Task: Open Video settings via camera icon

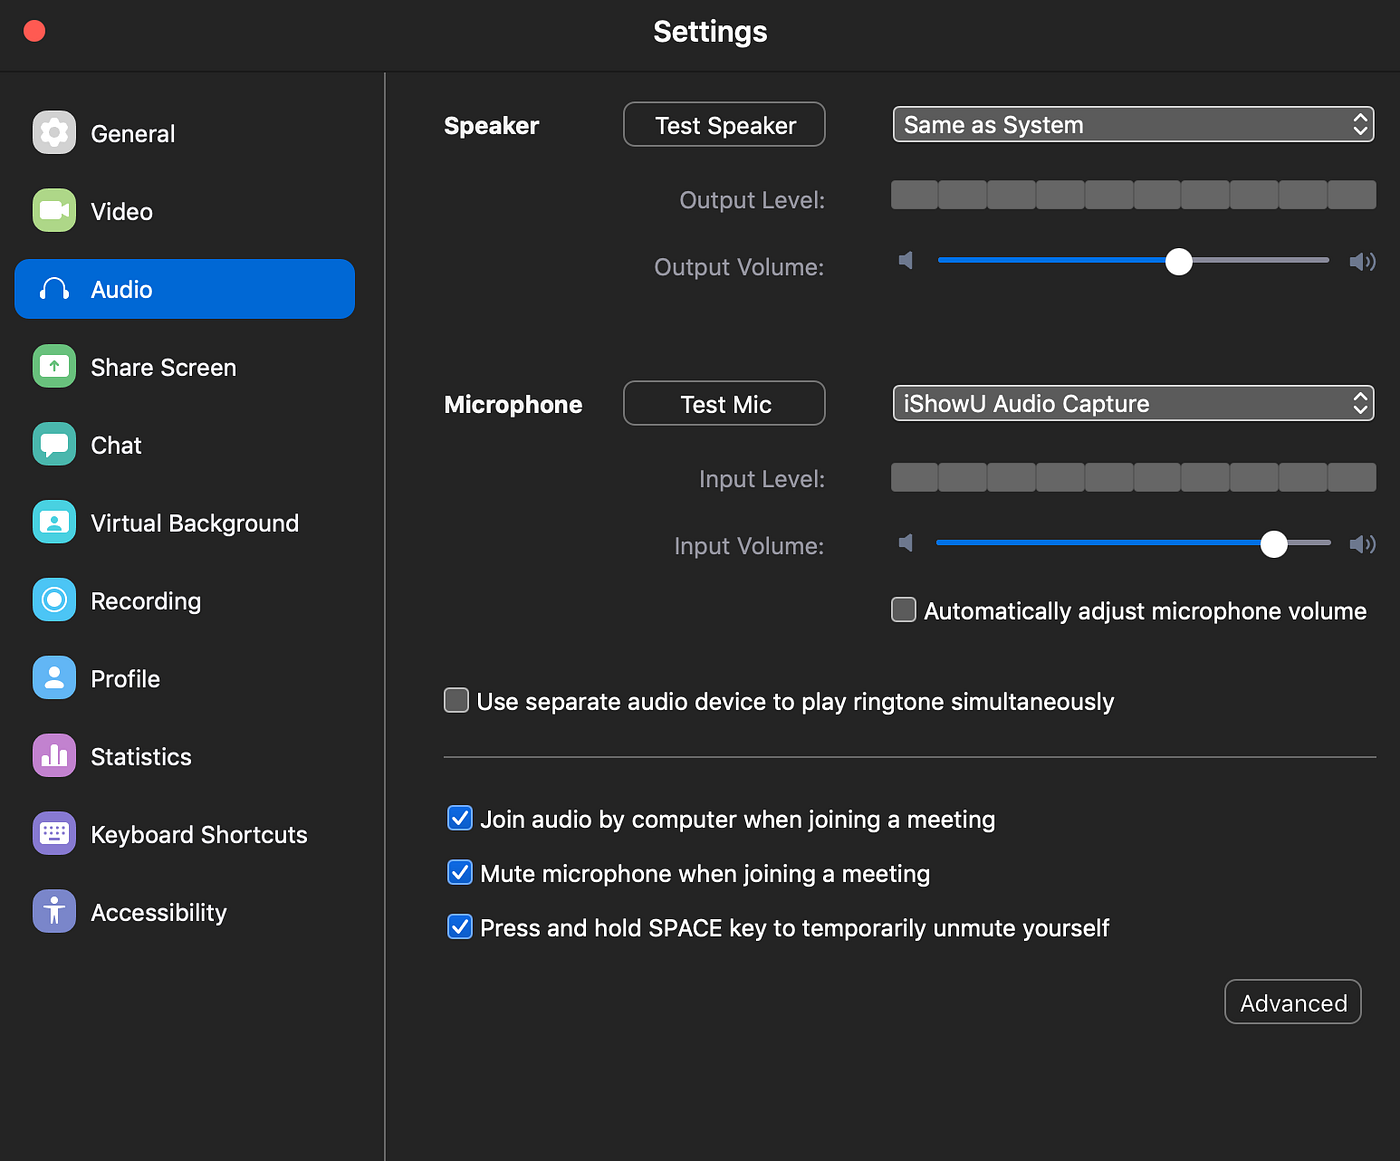Action: point(54,211)
